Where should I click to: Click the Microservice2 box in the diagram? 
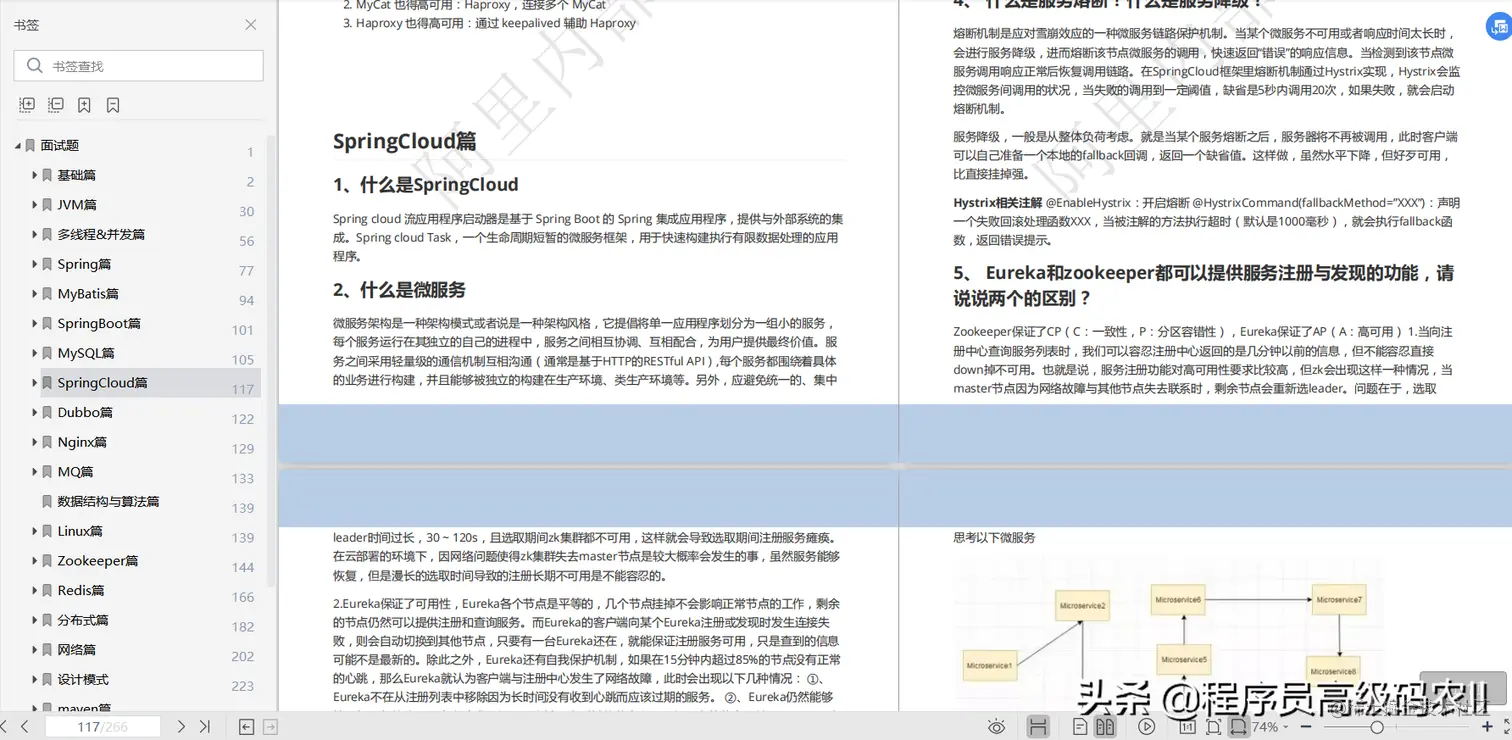[1082, 606]
